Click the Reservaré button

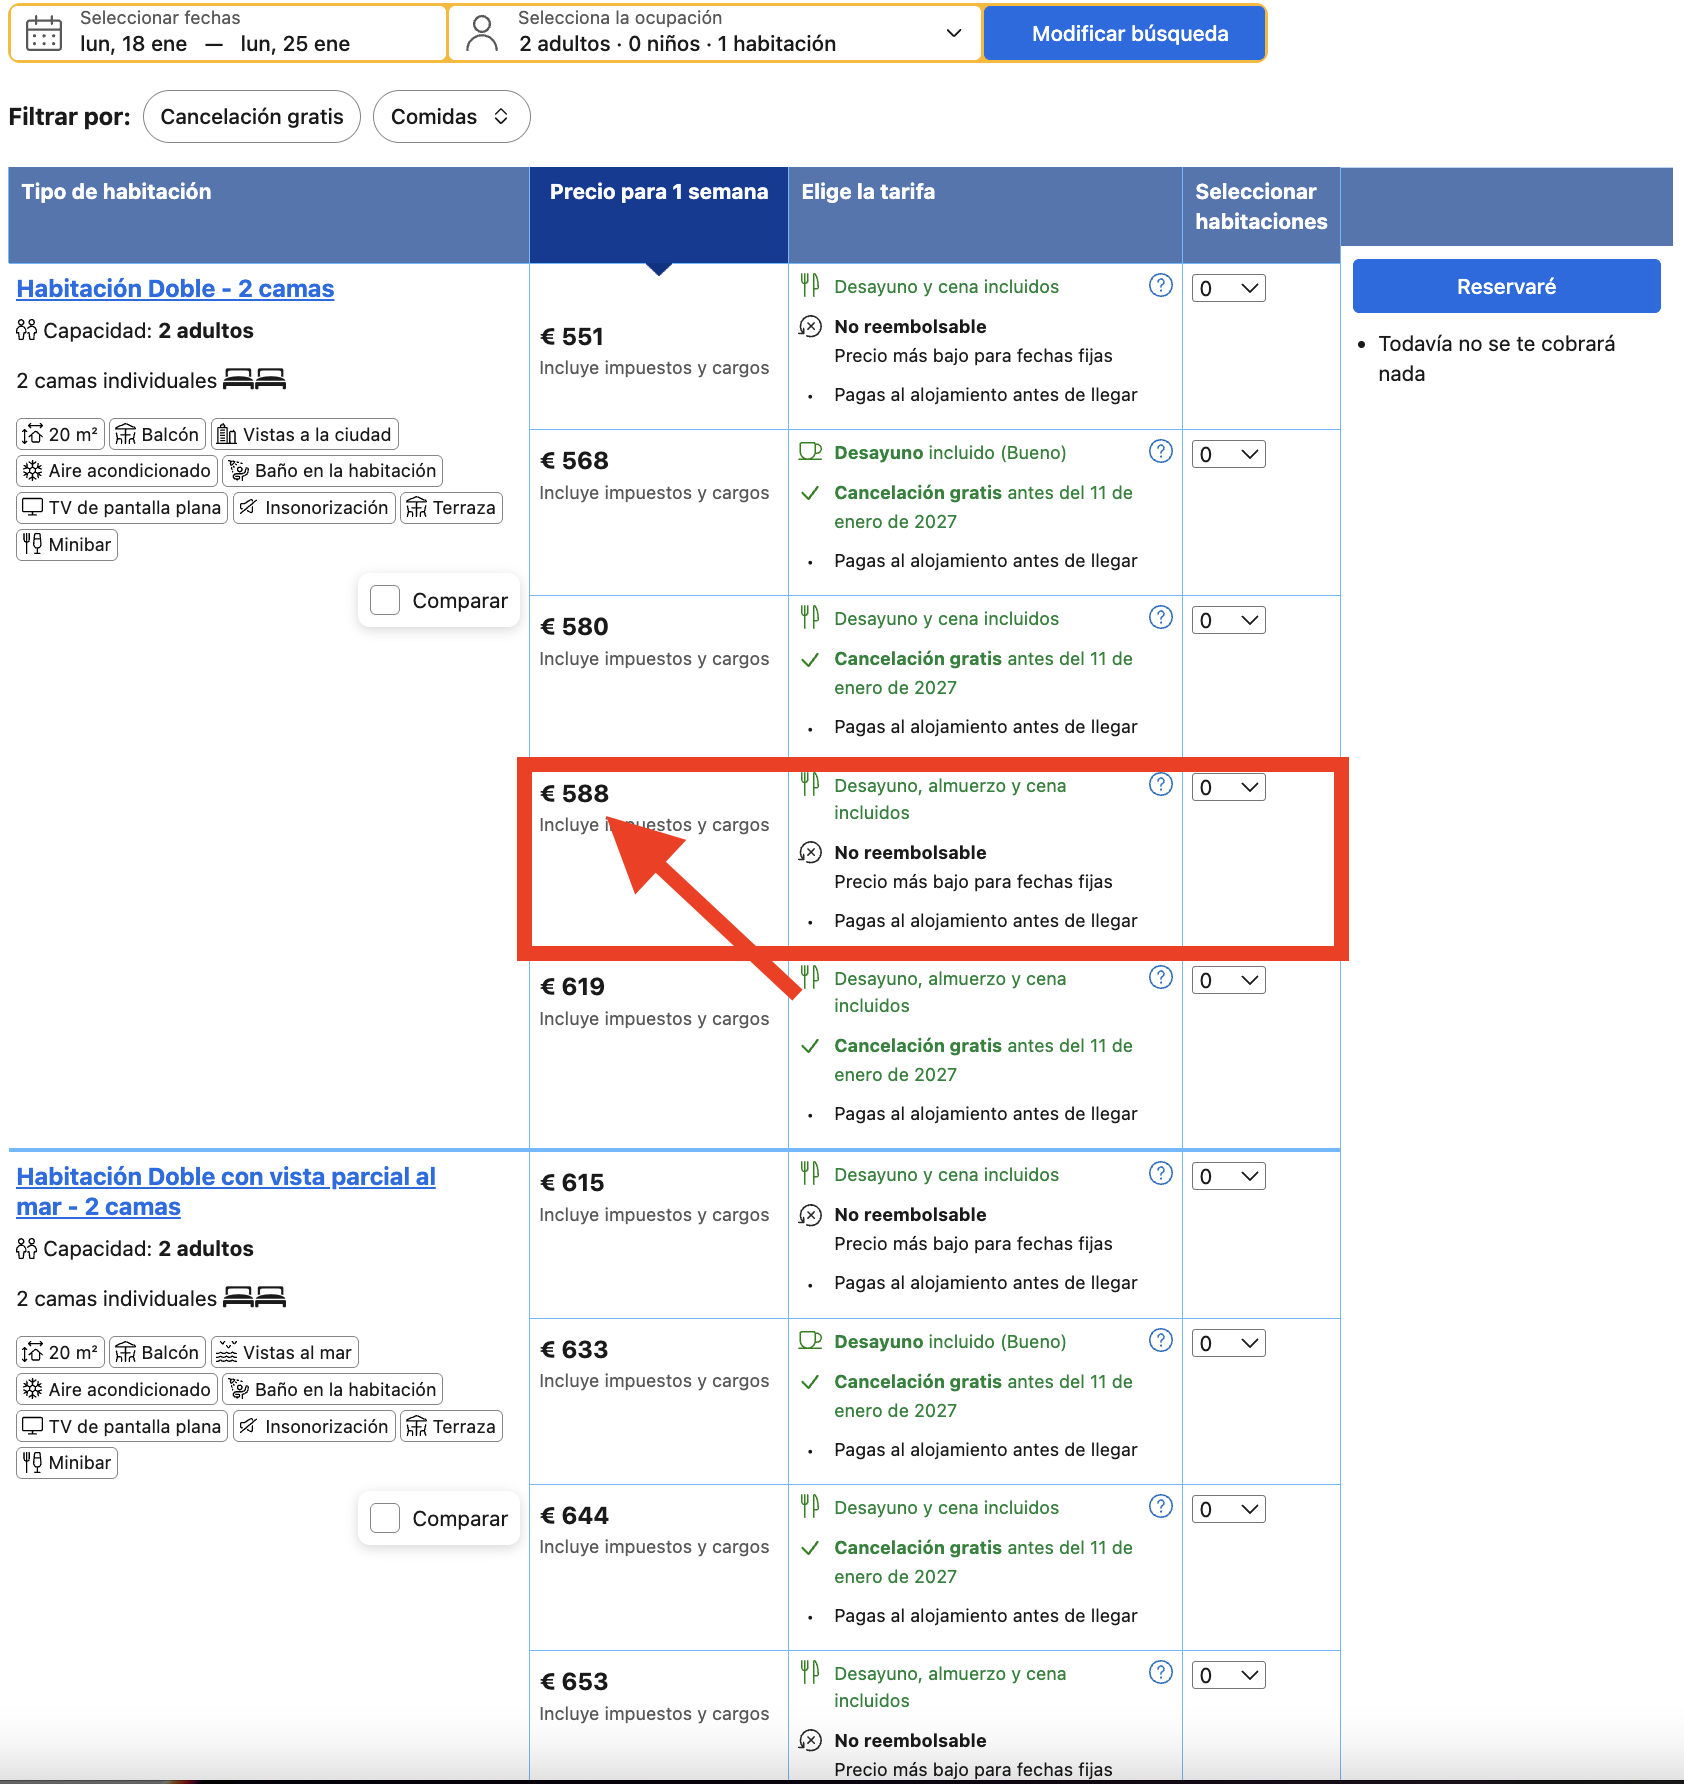point(1506,286)
